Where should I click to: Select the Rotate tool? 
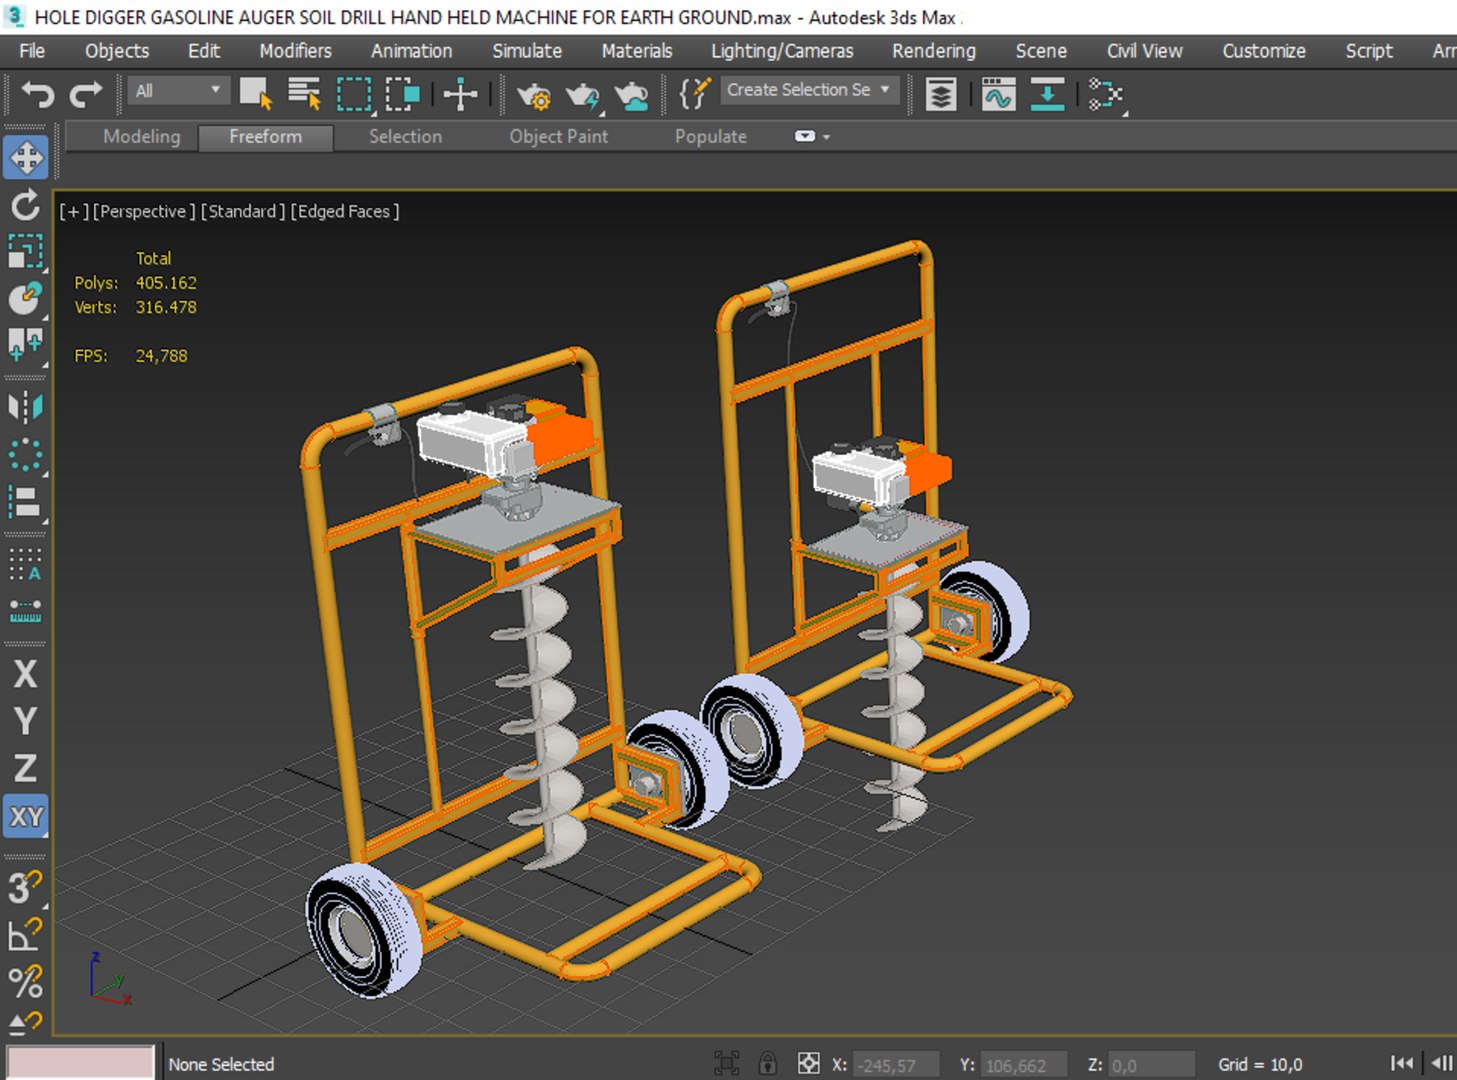[x=26, y=205]
